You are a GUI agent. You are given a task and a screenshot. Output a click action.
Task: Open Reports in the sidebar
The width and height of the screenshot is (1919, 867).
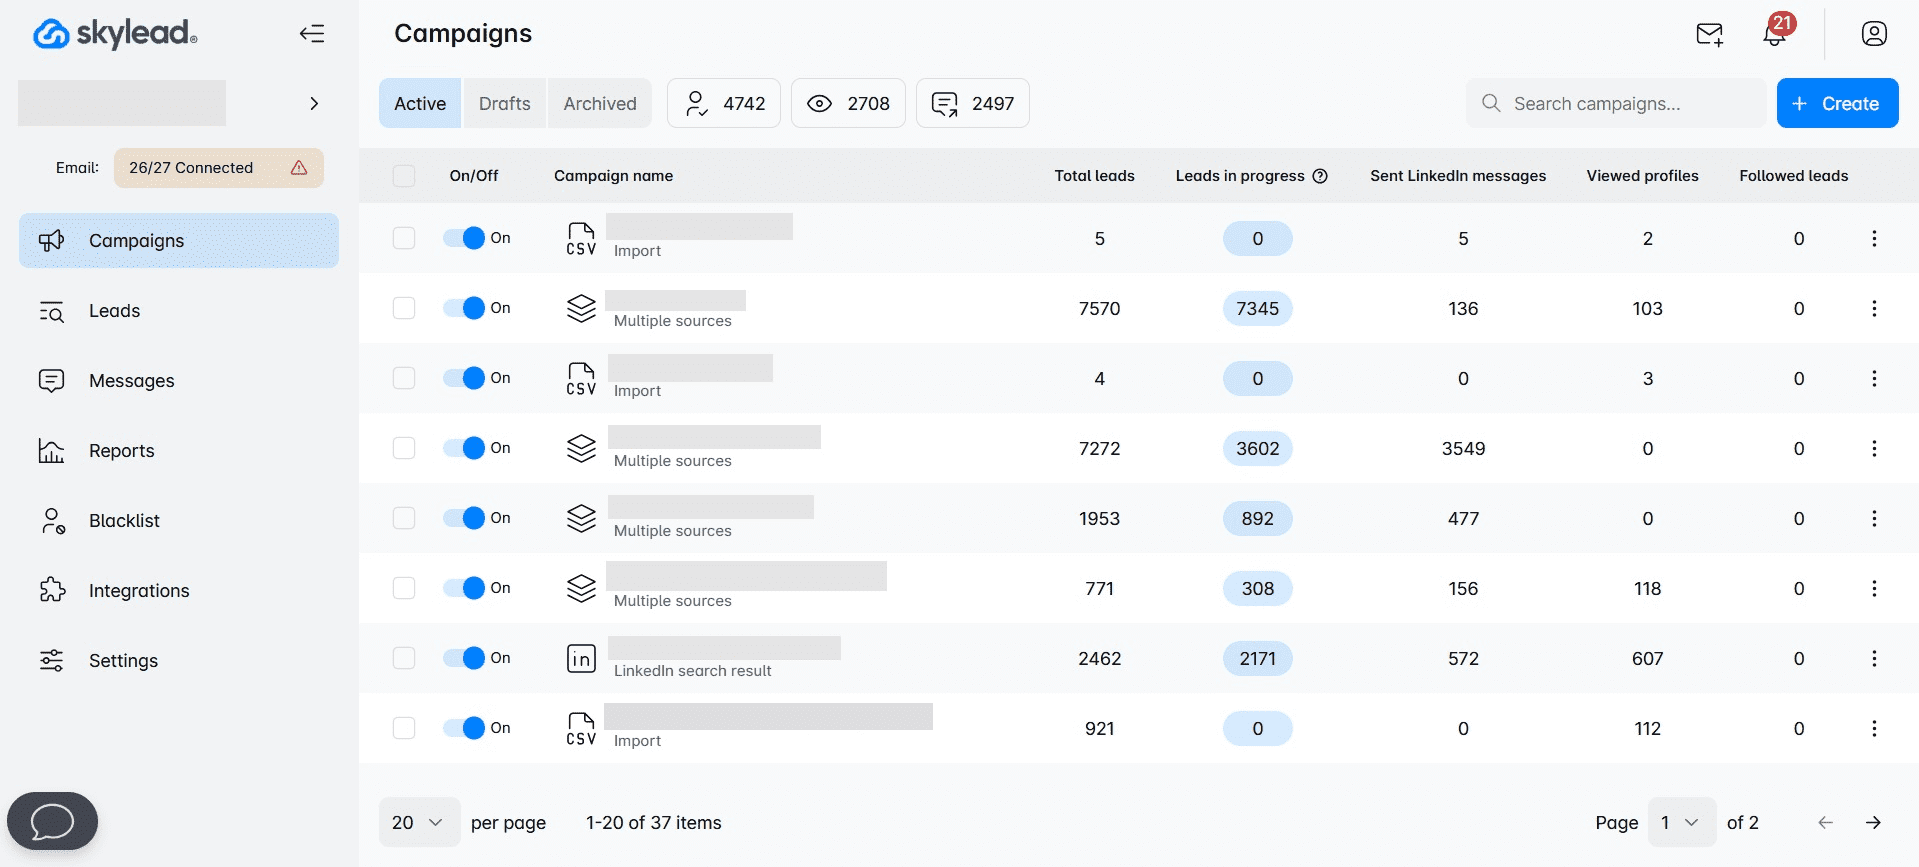pyautogui.click(x=179, y=450)
